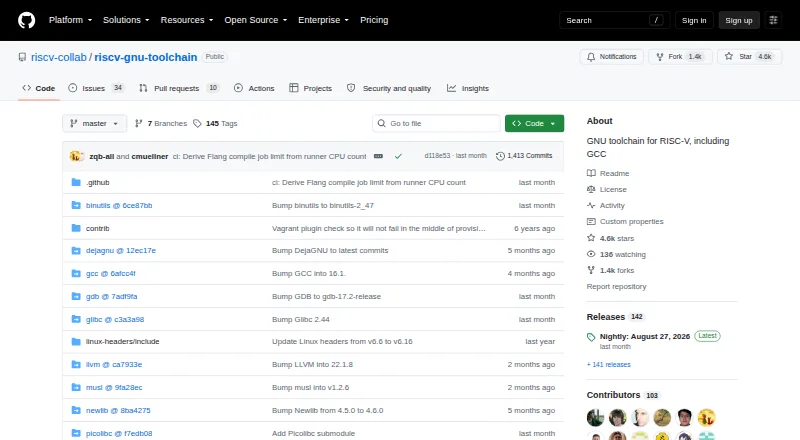
Task: Click Report repository link
Action: click(616, 286)
